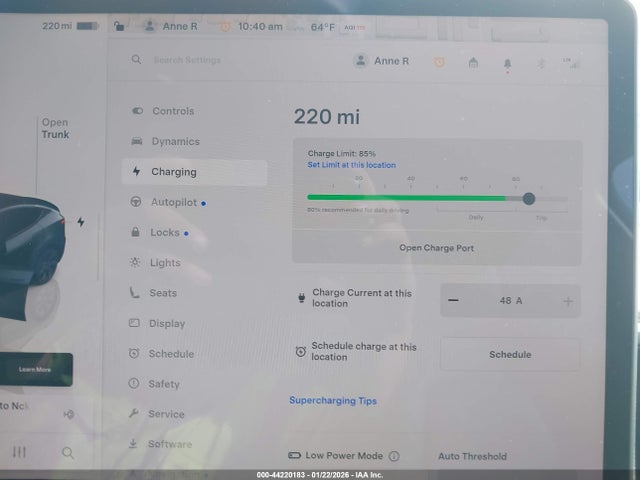Tap the orange sentry/alarm icon beside Anne R
Viewport: 640px width, 480px height.
[x=439, y=62]
